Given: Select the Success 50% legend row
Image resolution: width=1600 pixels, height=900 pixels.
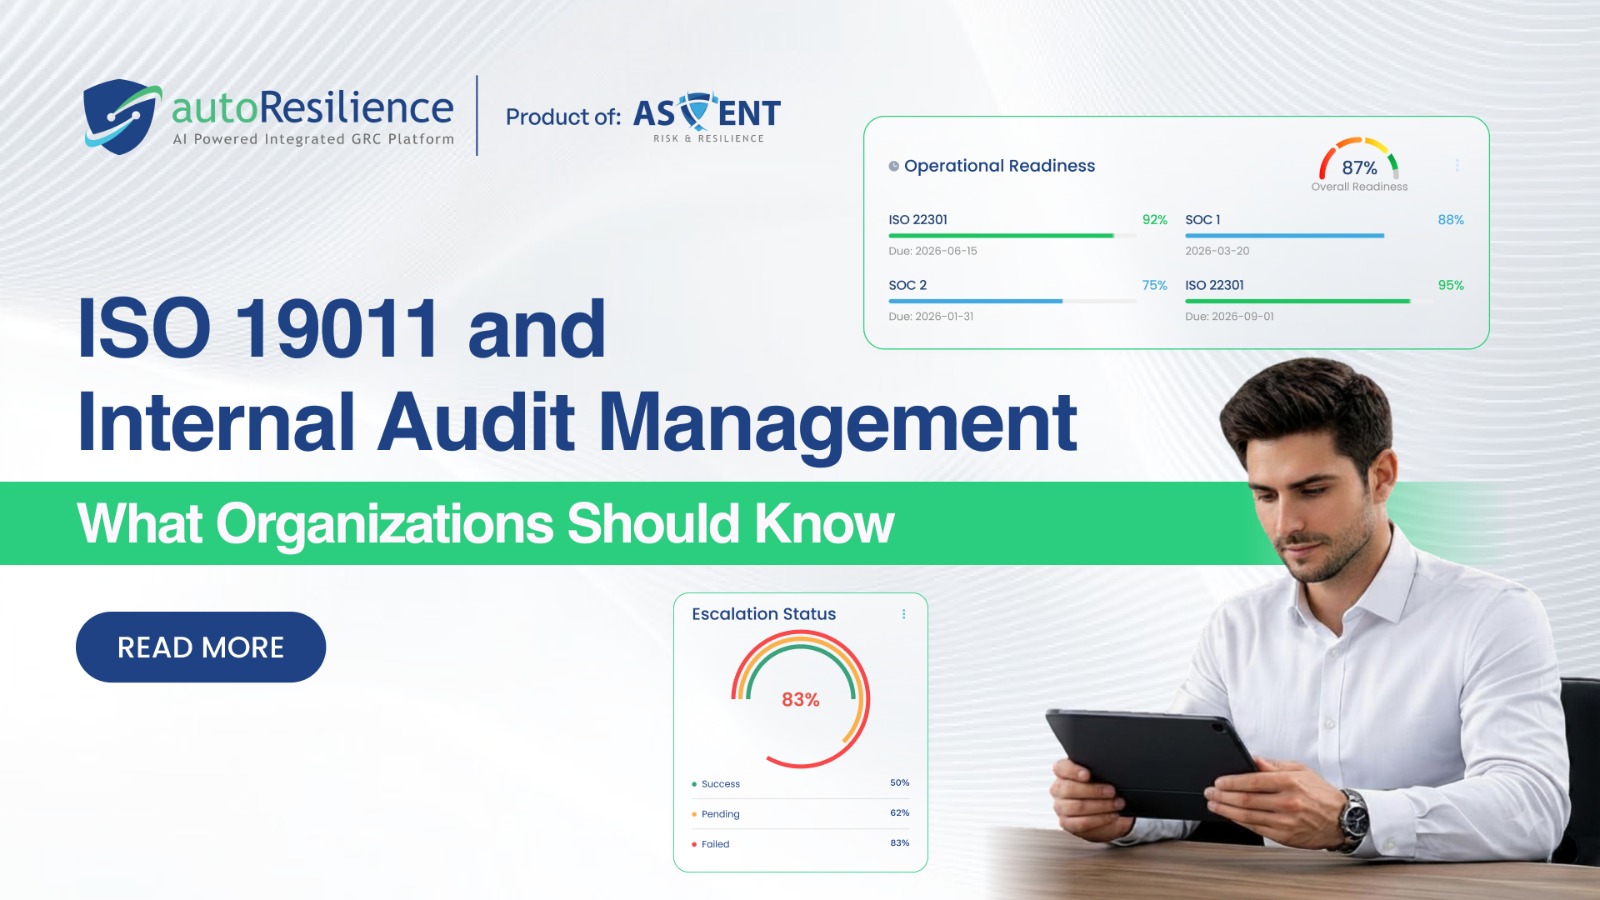Looking at the screenshot, I should (800, 783).
